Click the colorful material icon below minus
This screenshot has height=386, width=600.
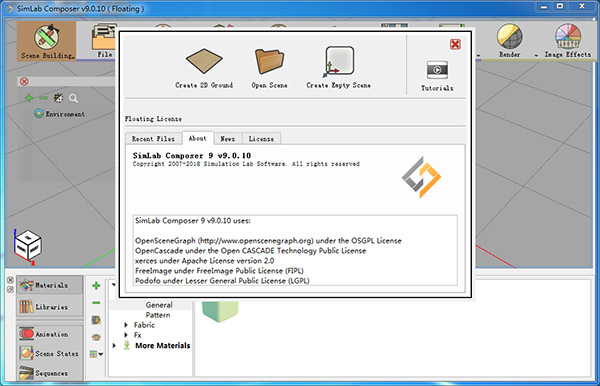[x=96, y=320]
